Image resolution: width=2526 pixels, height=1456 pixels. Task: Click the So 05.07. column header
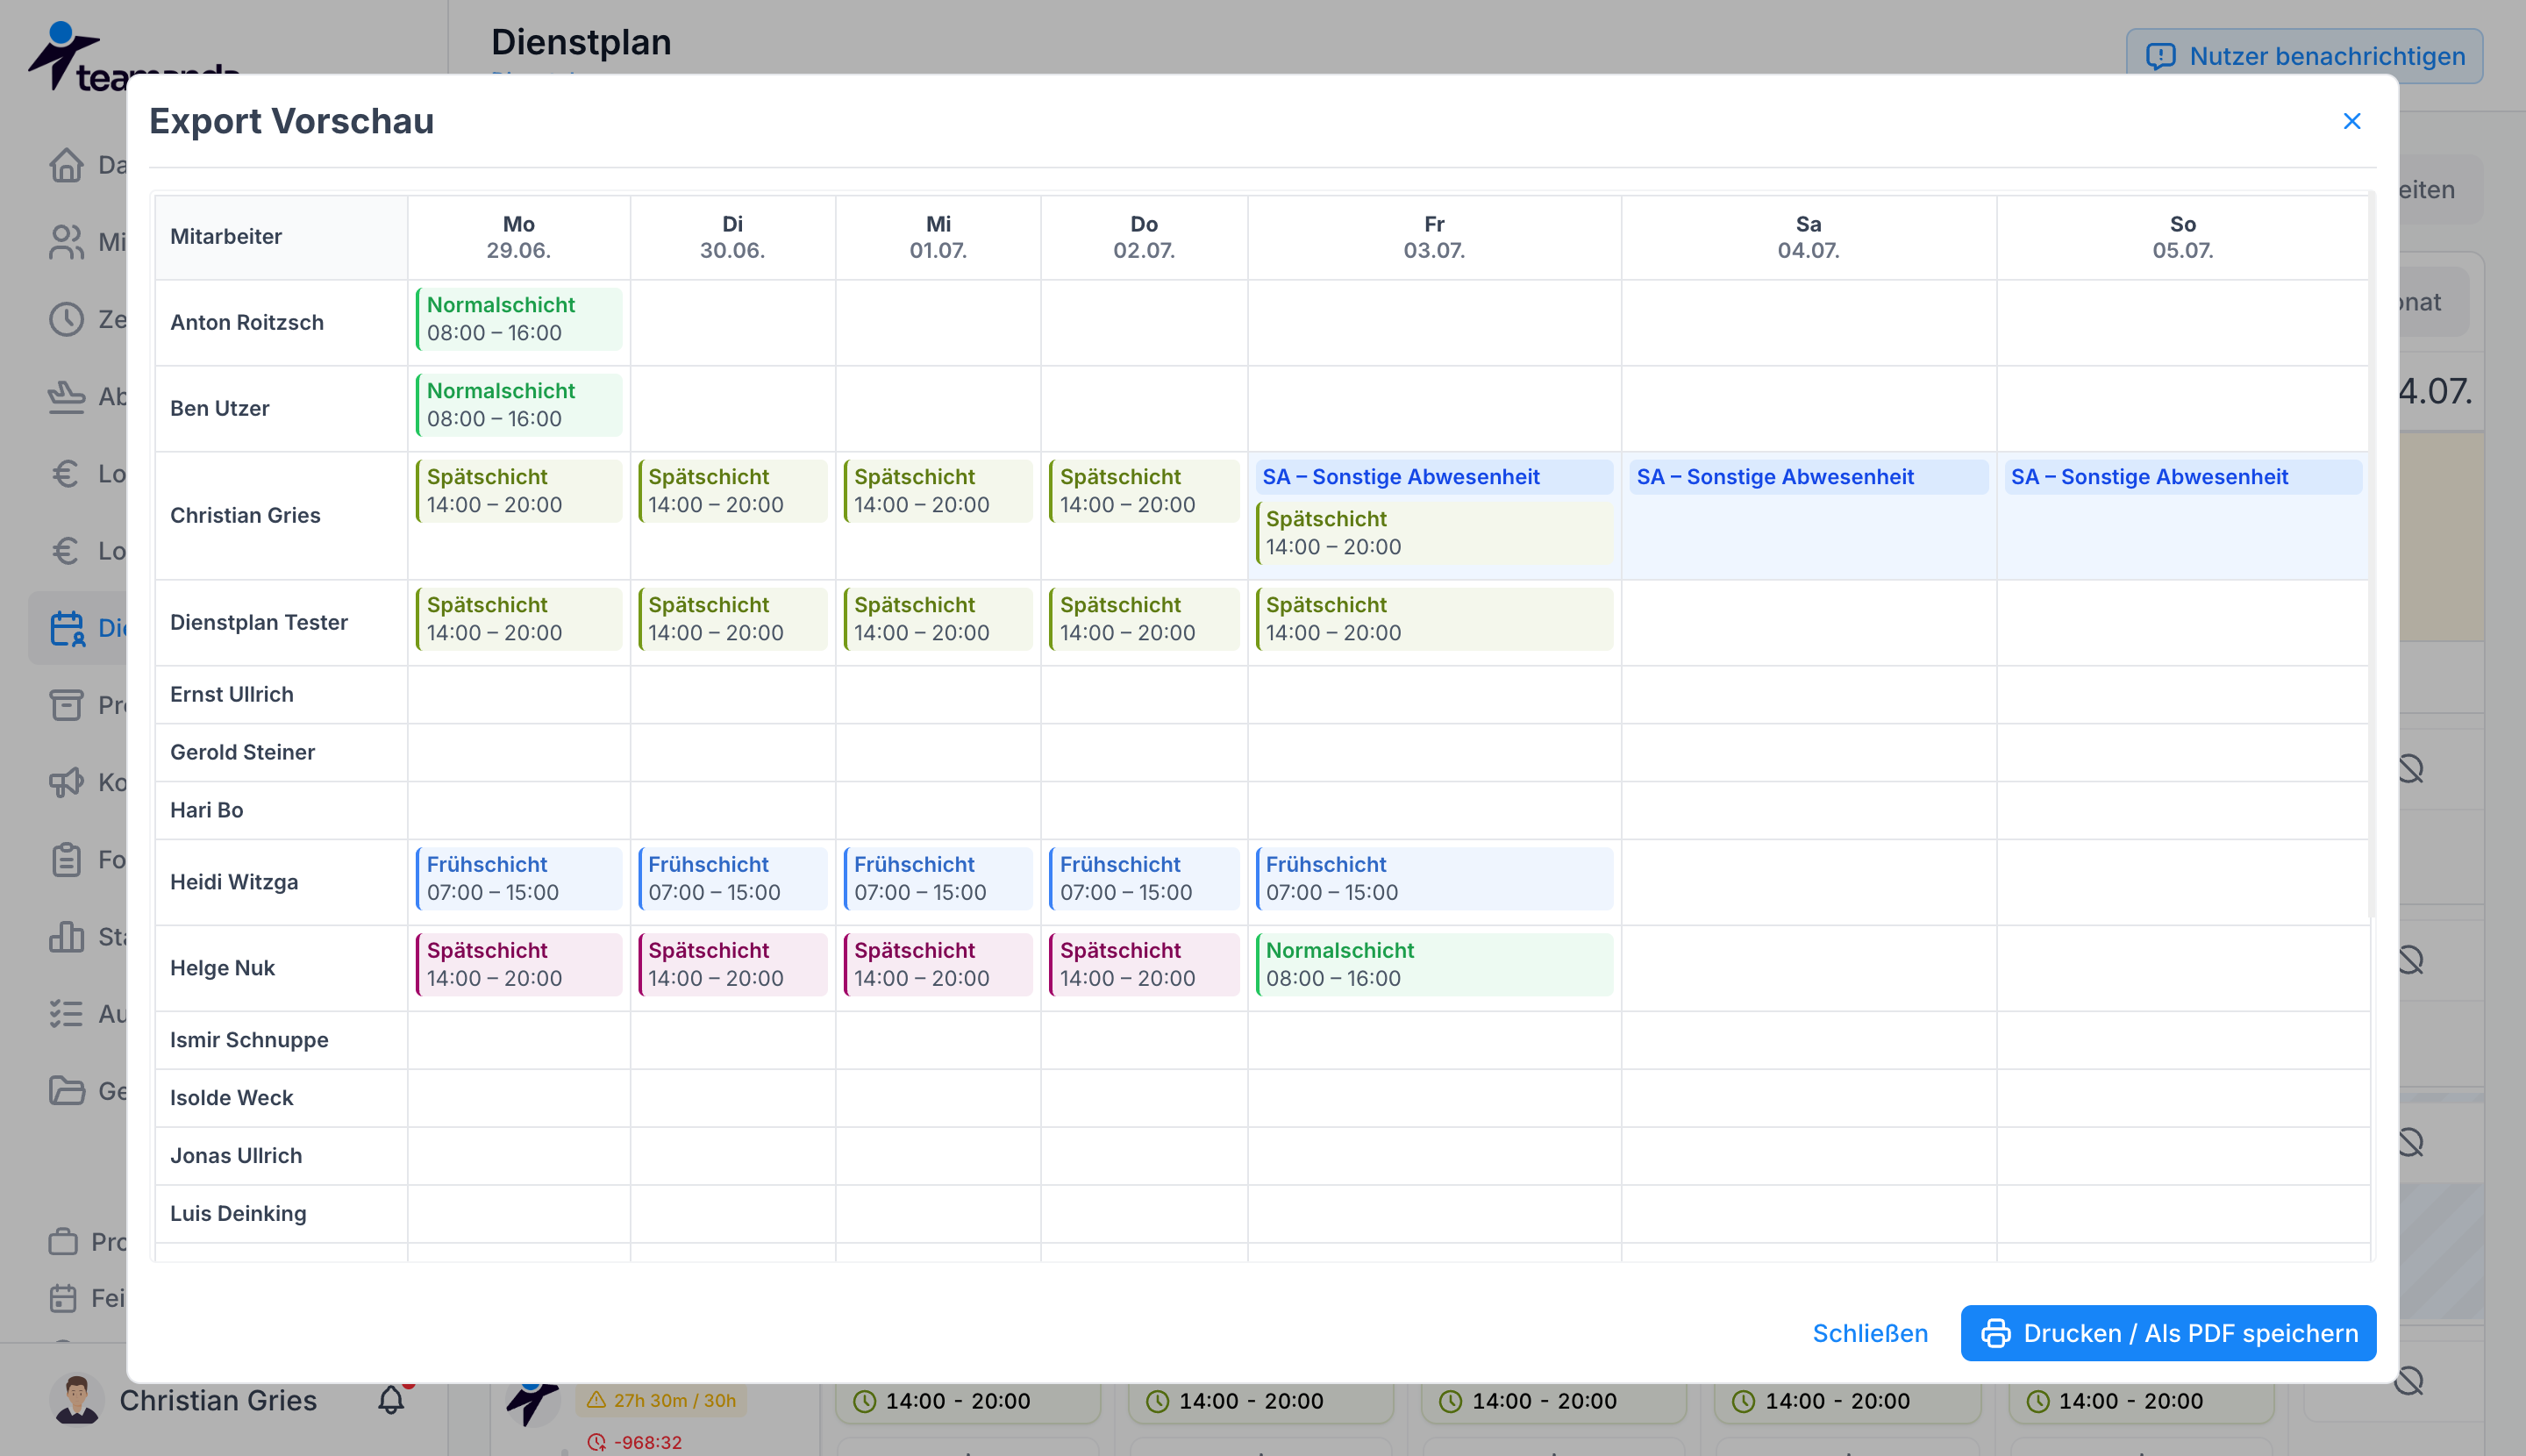click(2183, 237)
